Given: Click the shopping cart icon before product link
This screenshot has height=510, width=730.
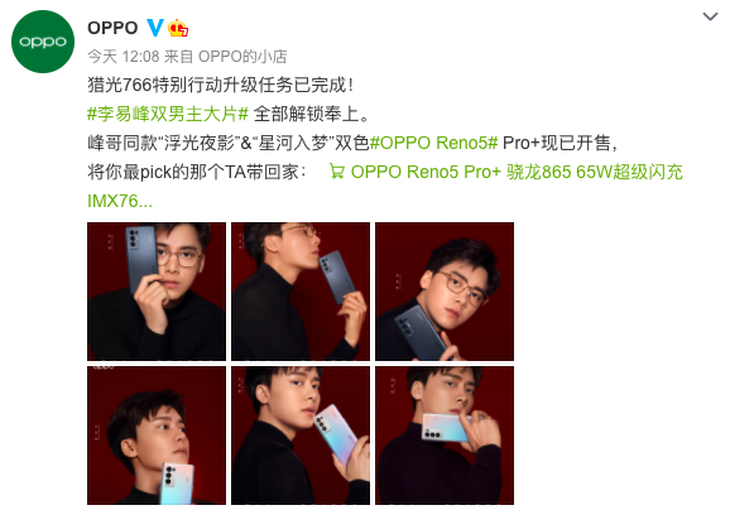Looking at the screenshot, I should (x=337, y=171).
